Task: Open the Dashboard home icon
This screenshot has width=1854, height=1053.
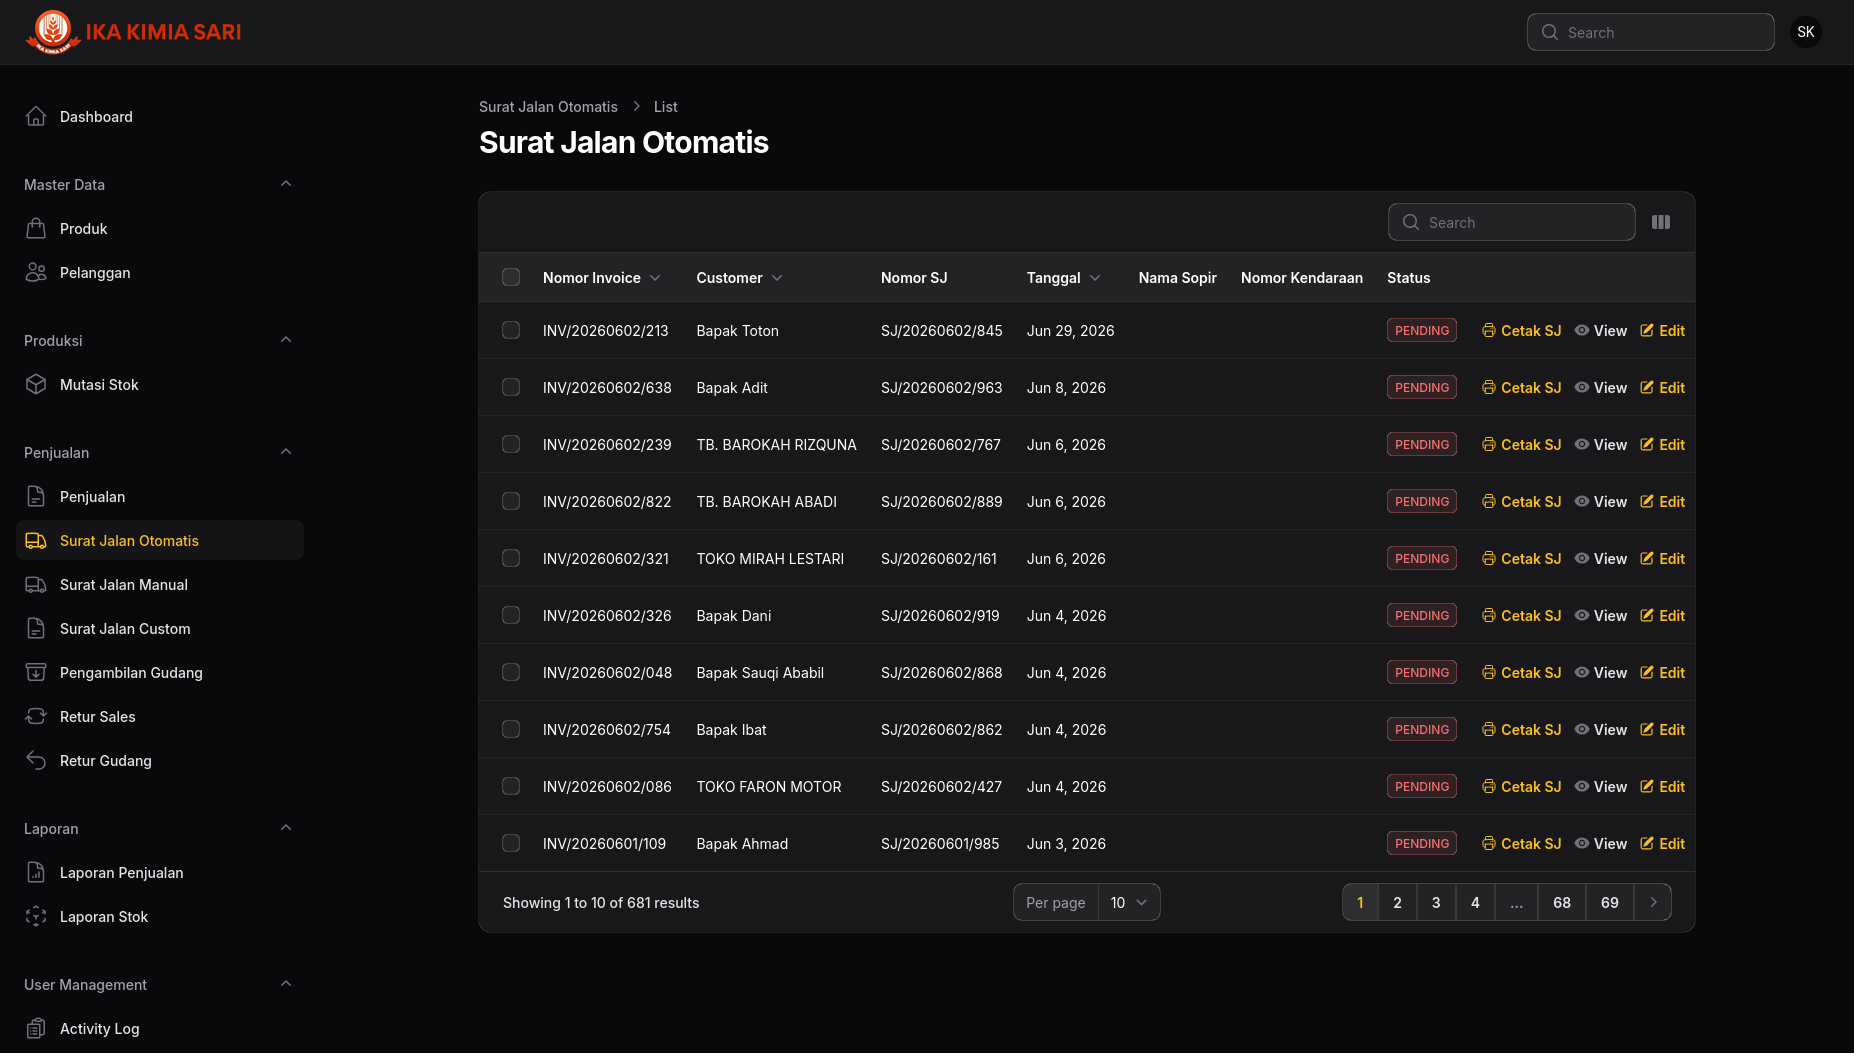Action: (36, 116)
